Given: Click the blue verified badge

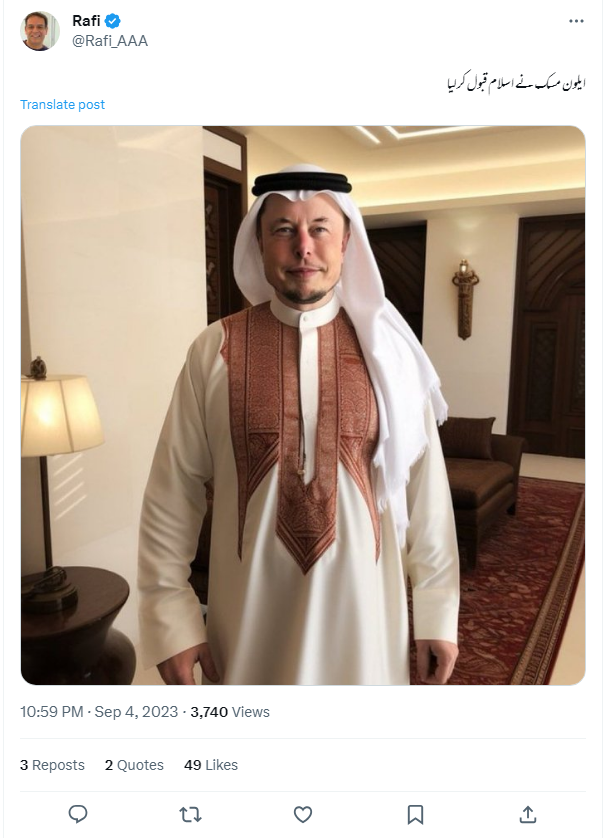Looking at the screenshot, I should [x=114, y=21].
